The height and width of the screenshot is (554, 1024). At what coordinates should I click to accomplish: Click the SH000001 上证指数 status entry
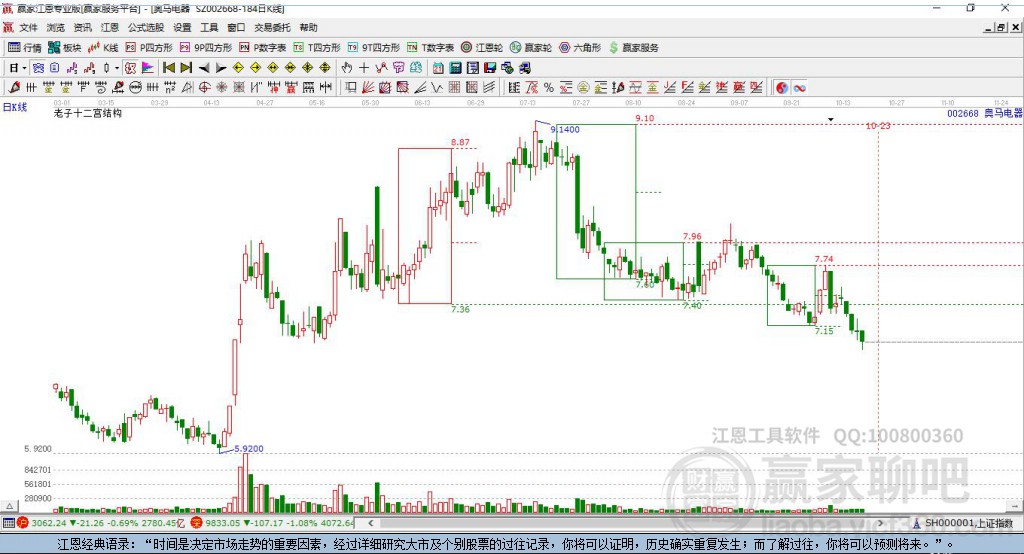click(x=963, y=523)
